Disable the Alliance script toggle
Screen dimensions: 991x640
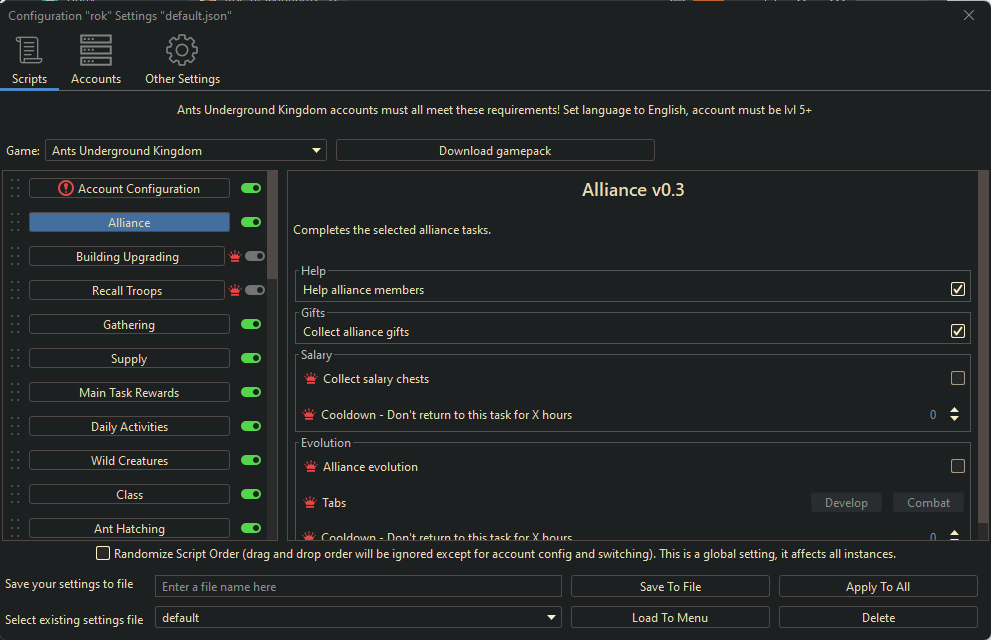pyautogui.click(x=251, y=223)
